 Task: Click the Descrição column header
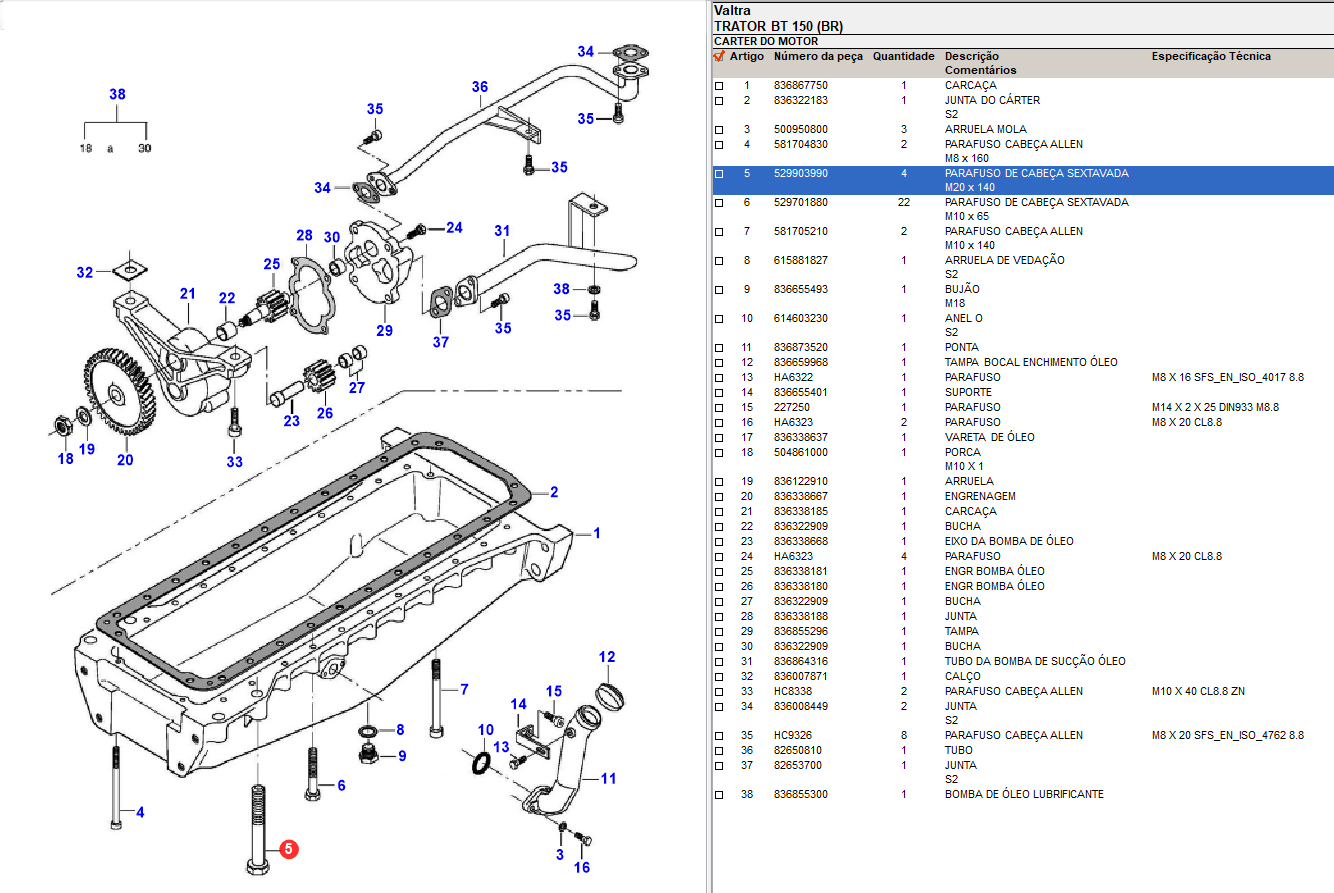(971, 57)
